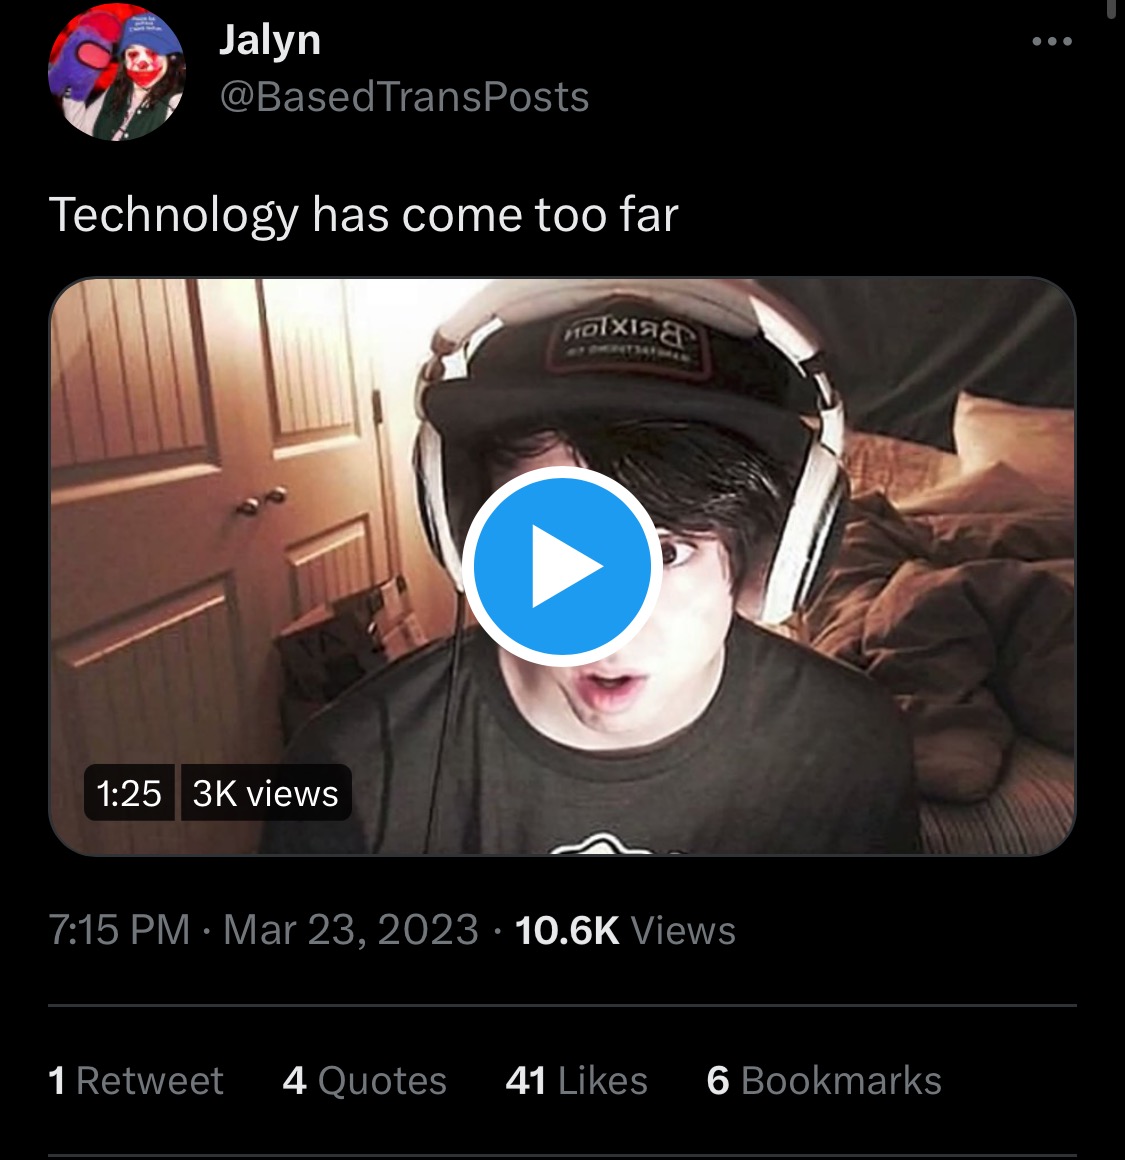Click the 3K views video badge

(x=266, y=793)
